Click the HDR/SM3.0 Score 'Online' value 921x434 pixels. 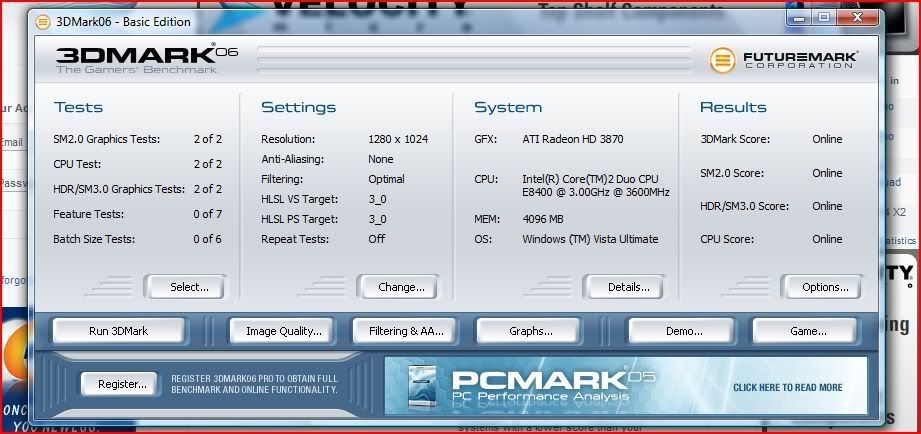[x=827, y=206]
